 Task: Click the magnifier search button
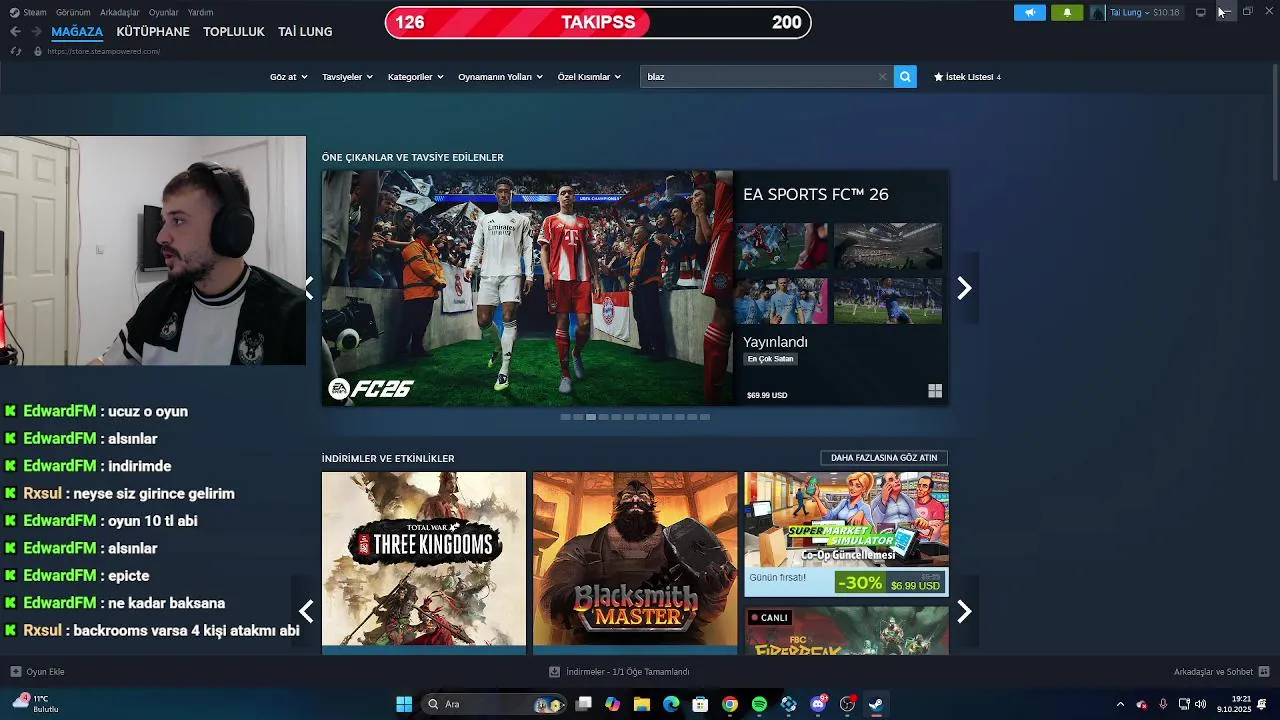tap(905, 76)
